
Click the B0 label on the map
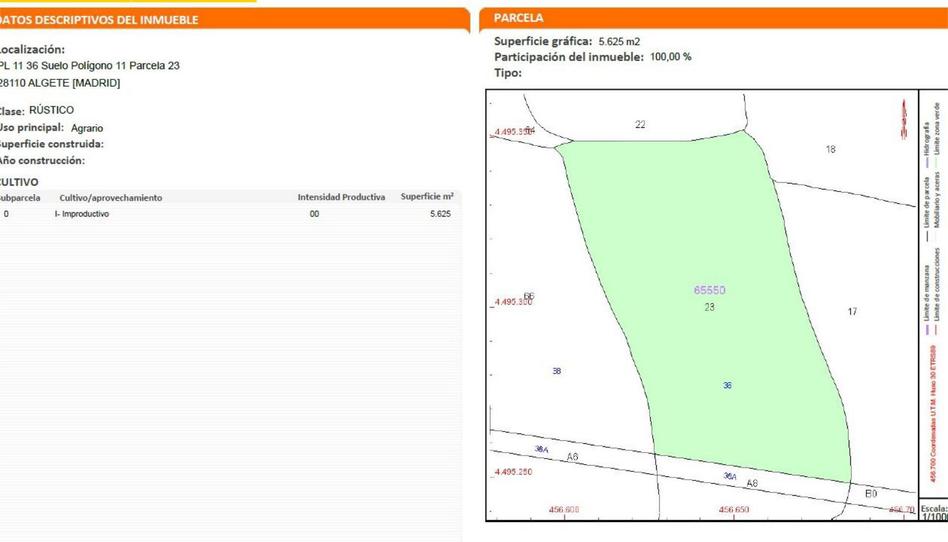(x=871, y=494)
